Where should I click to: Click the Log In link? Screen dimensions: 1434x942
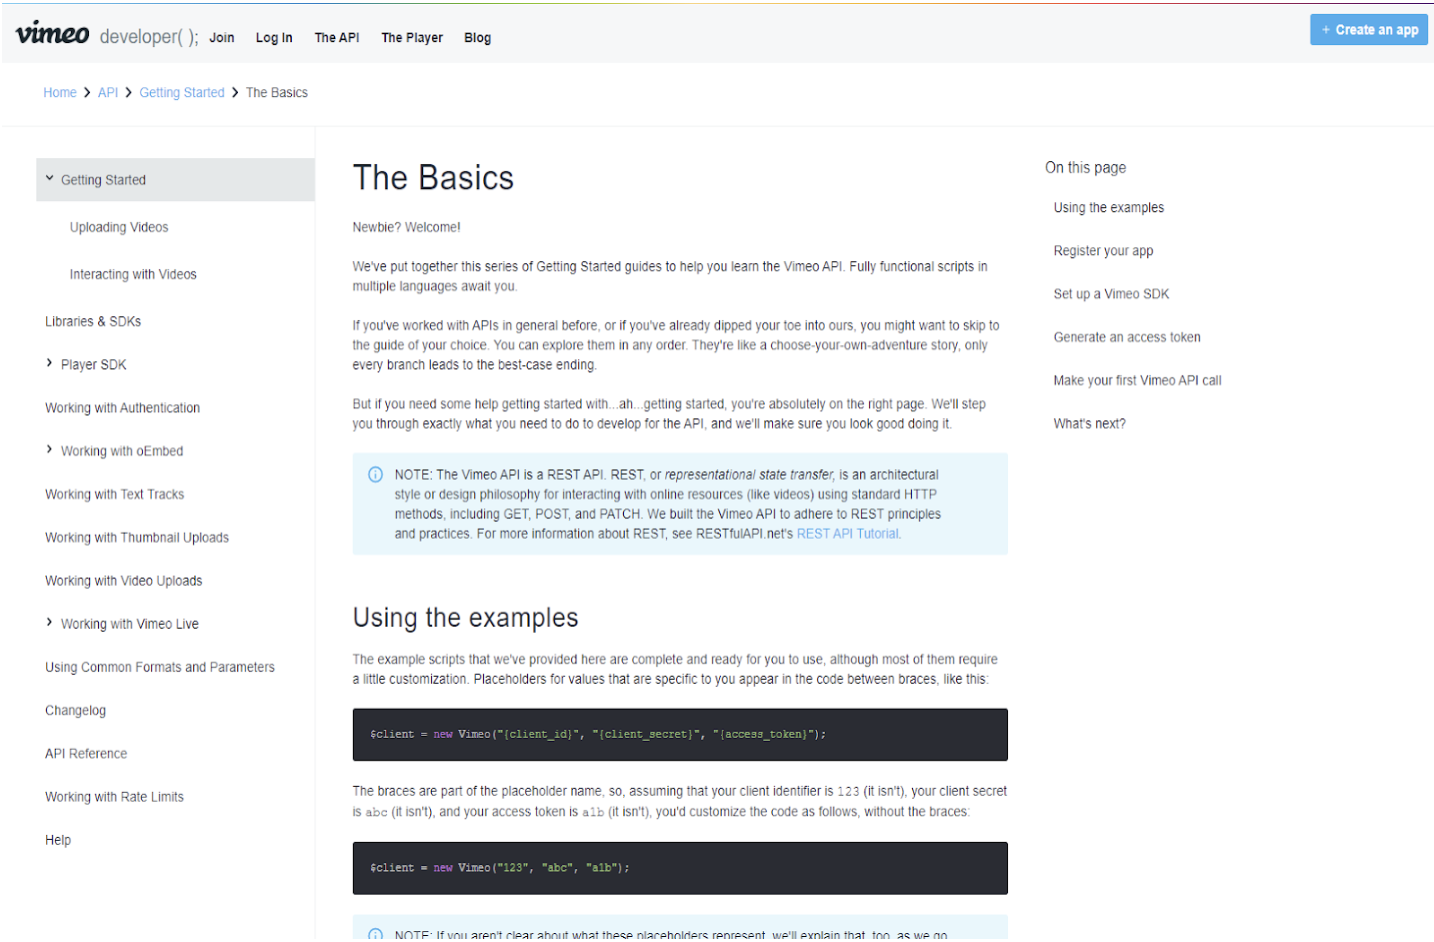(x=273, y=38)
